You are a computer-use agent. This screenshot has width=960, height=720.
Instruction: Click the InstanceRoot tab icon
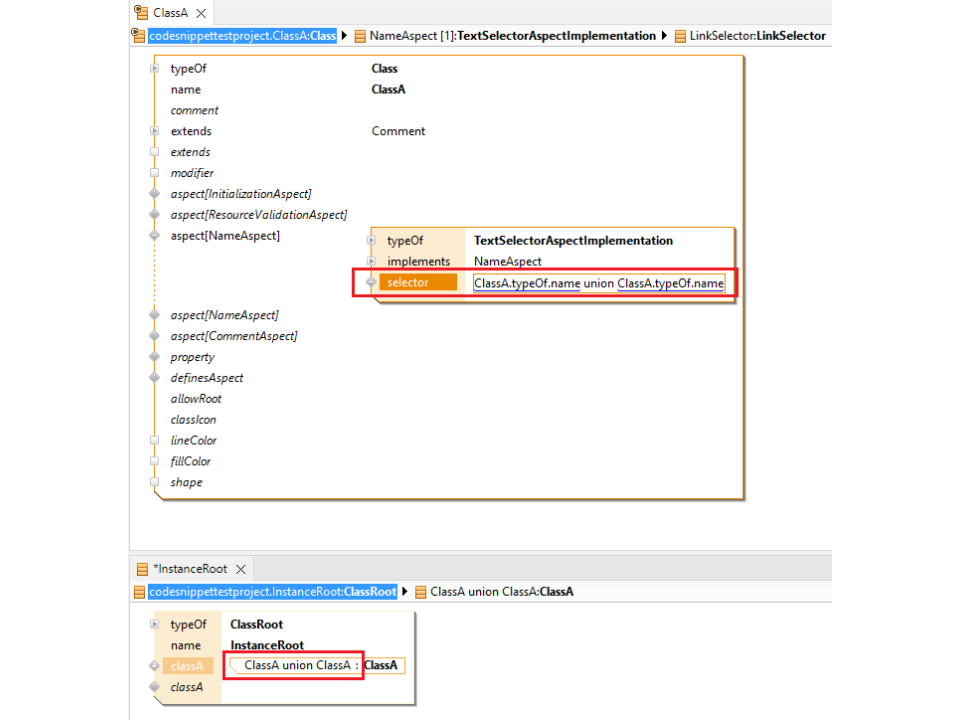(x=141, y=569)
